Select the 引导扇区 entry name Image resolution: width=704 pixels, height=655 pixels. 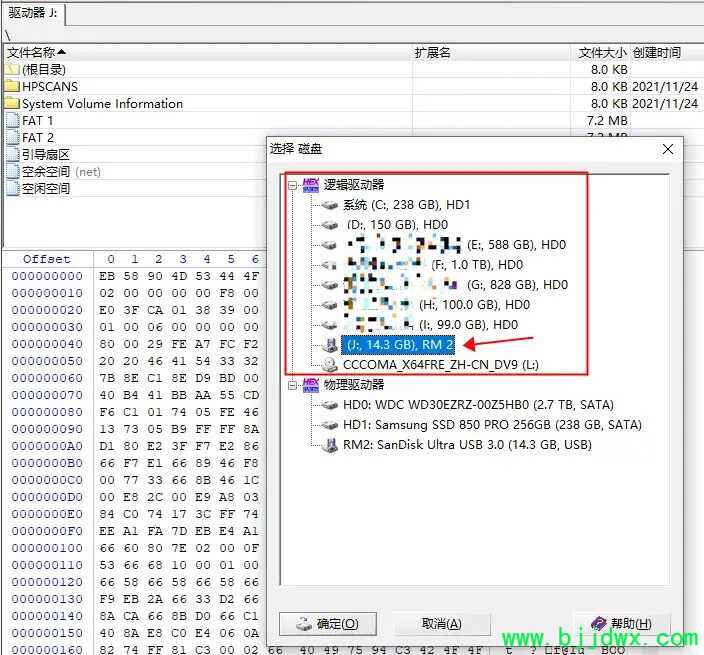pos(46,154)
